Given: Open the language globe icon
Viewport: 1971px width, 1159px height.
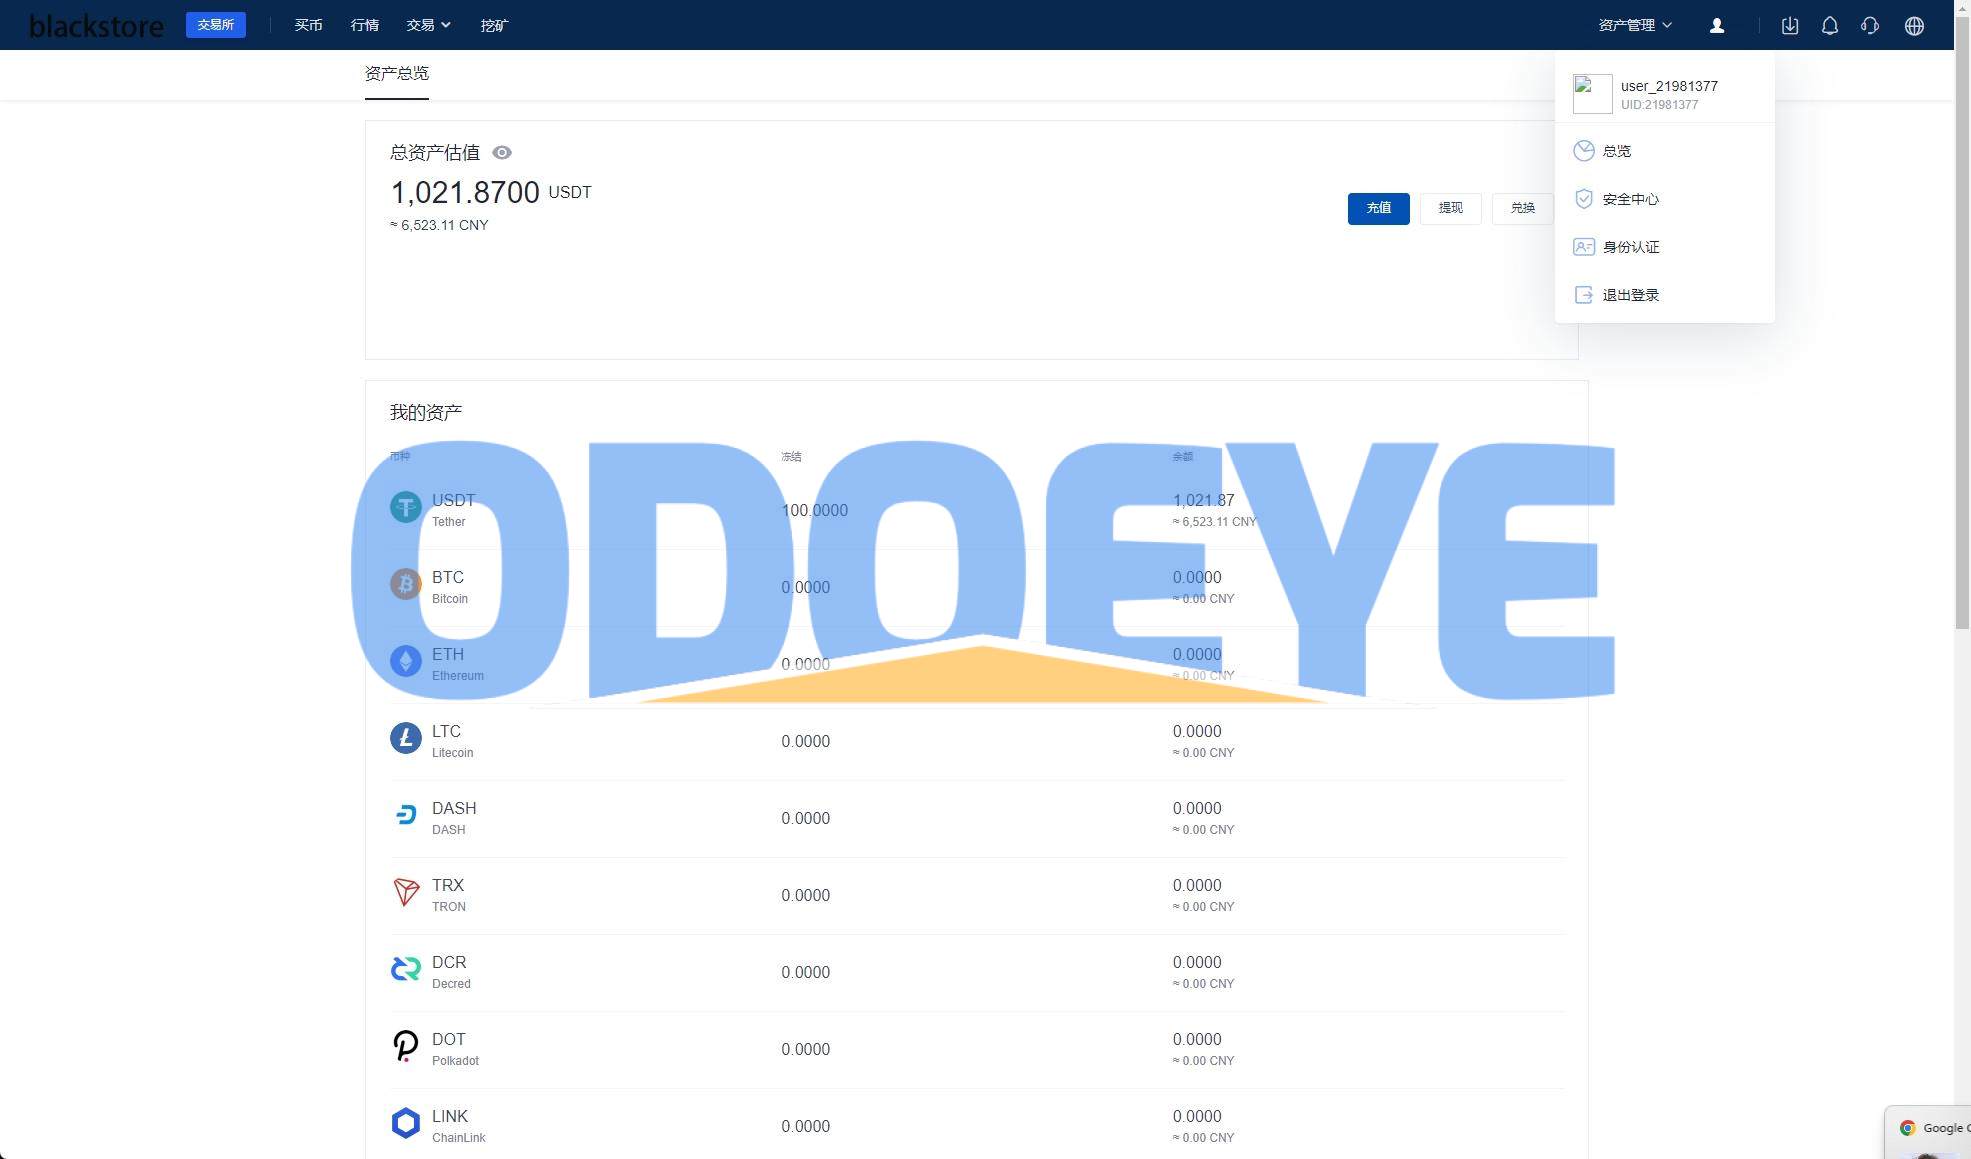Looking at the screenshot, I should click(1914, 26).
